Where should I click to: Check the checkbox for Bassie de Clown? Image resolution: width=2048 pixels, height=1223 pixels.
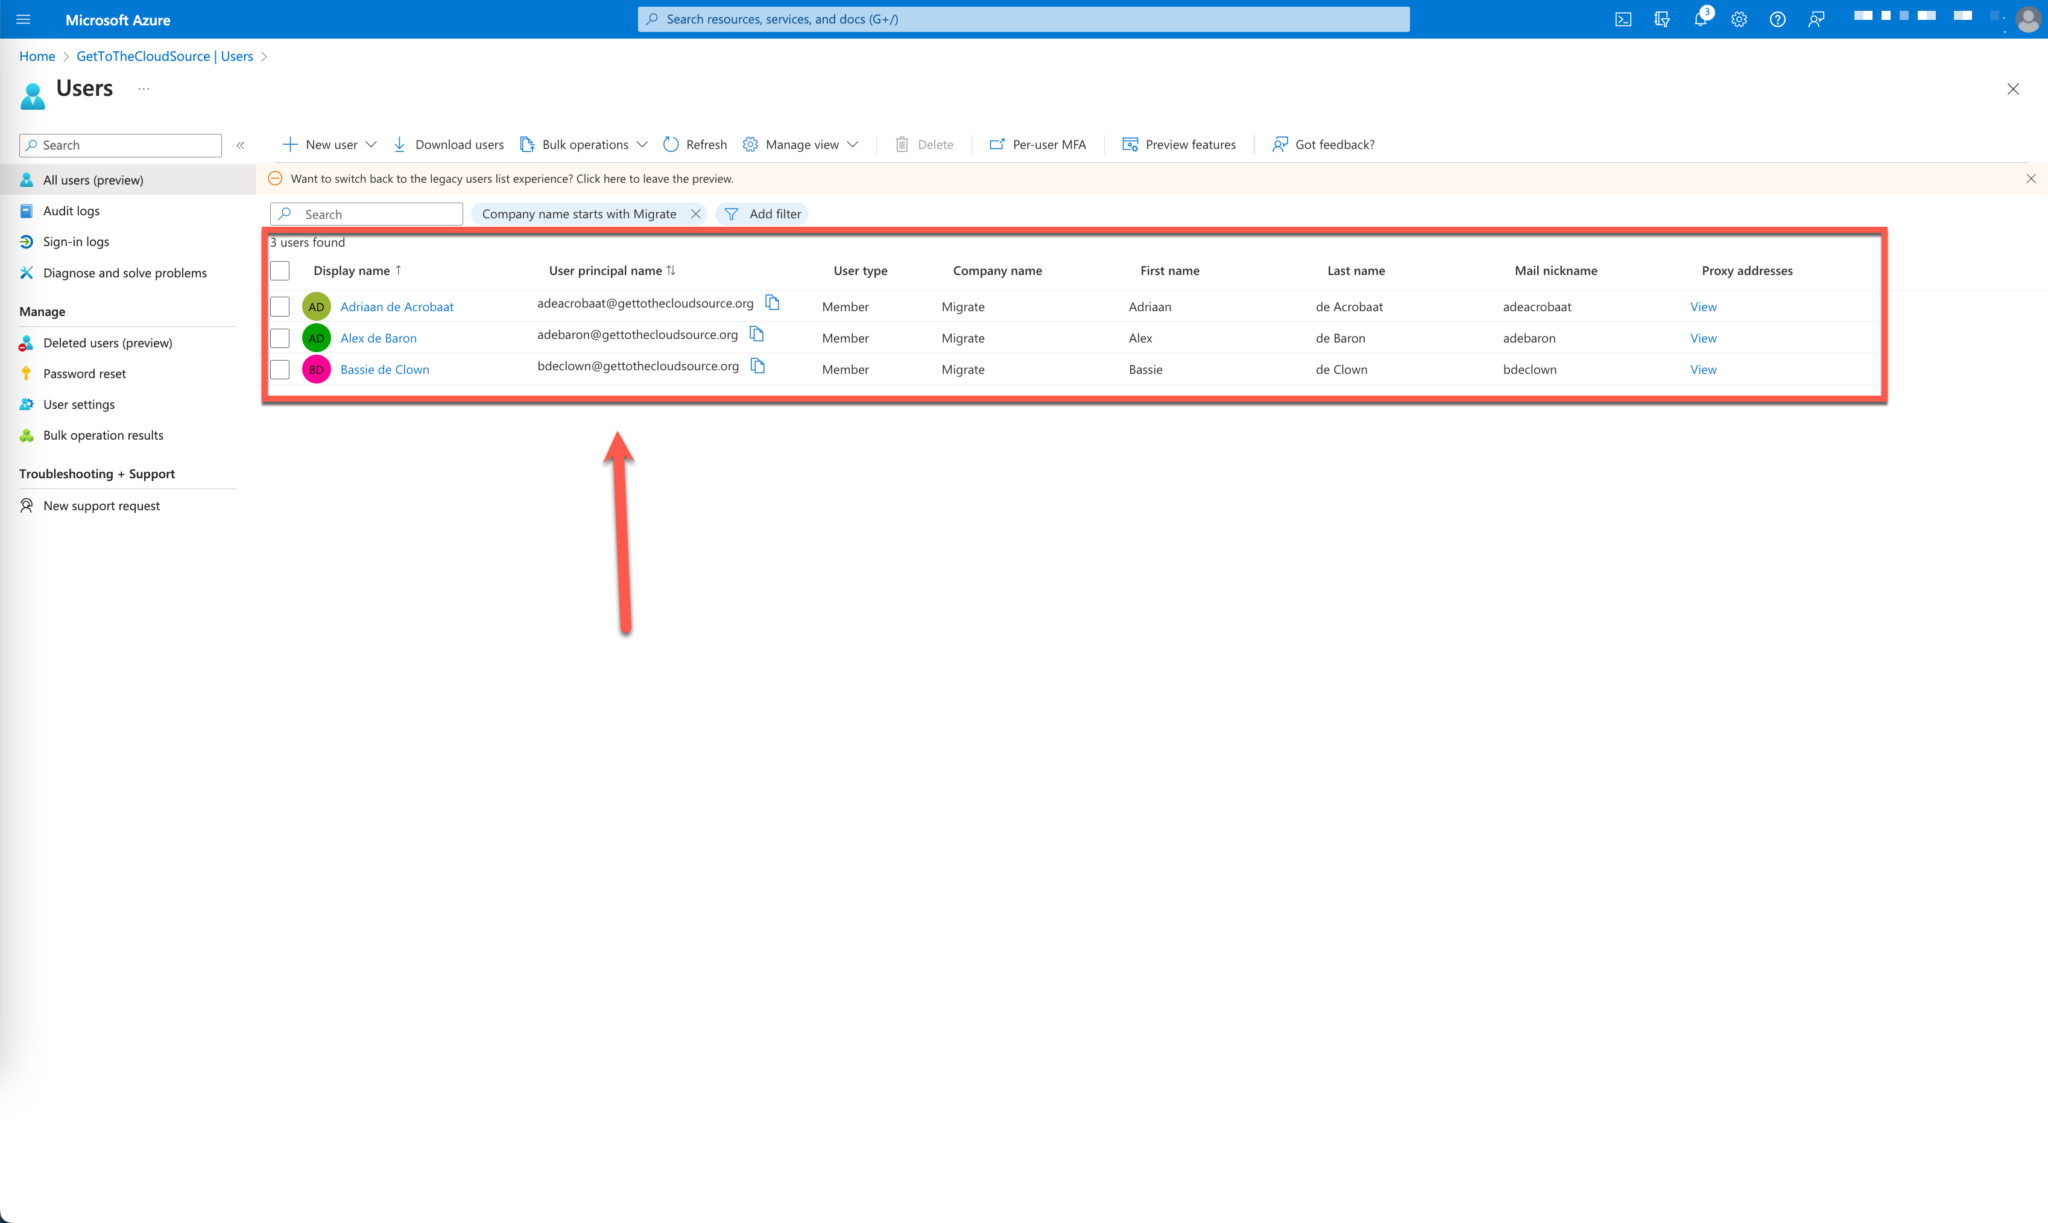point(279,369)
